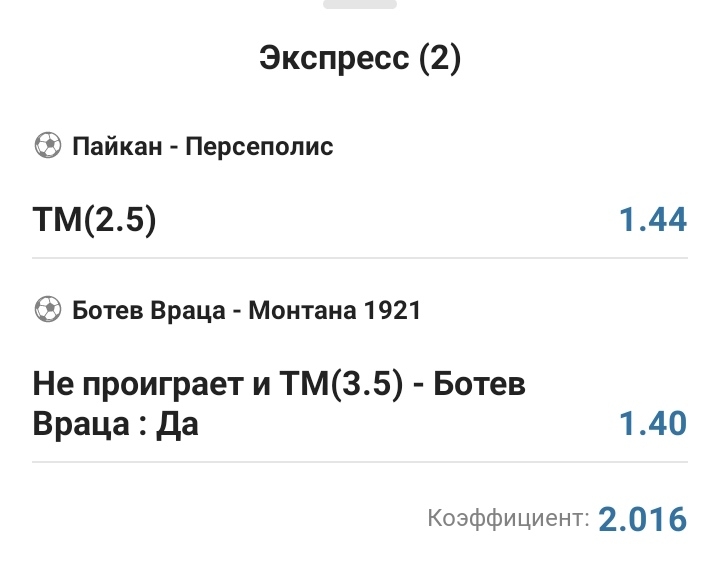Tap the 1.44 odds value
This screenshot has width=720, height=579.
click(653, 219)
